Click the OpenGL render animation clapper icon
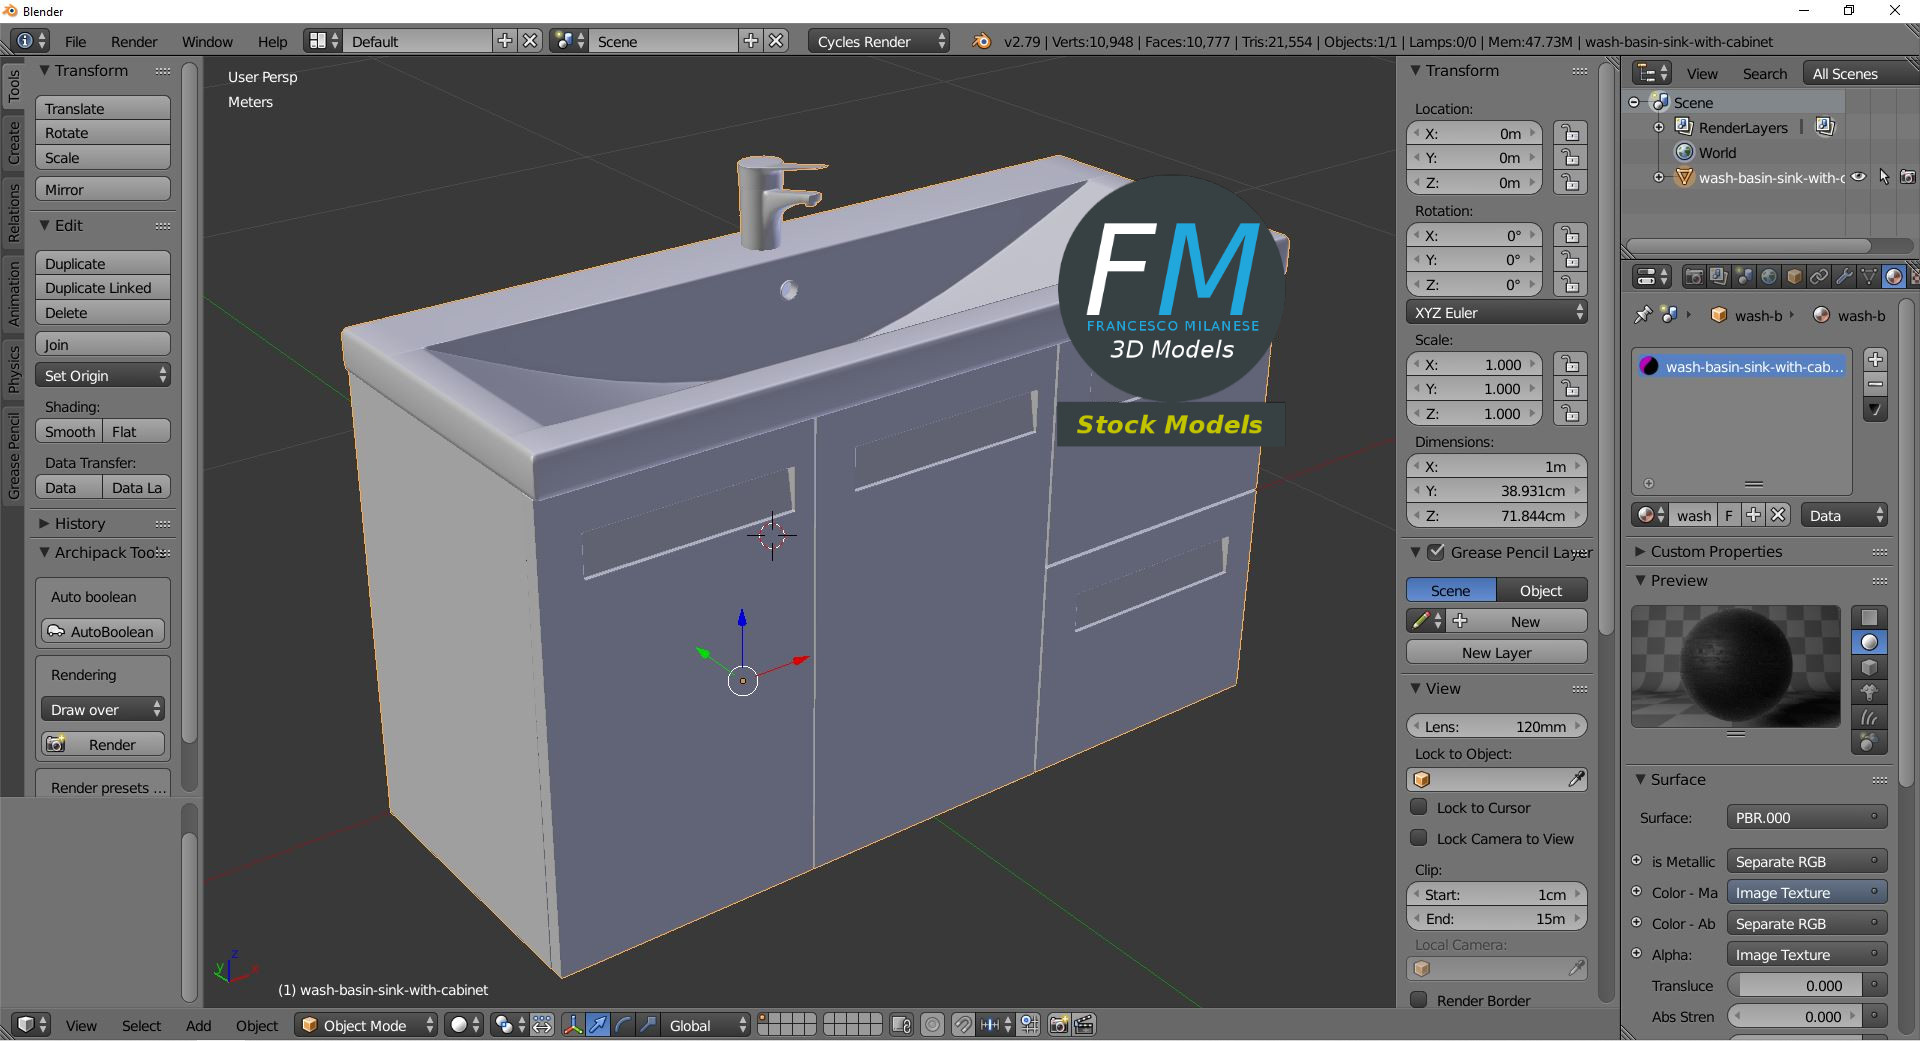This screenshot has height=1041, width=1920. tap(1084, 1025)
